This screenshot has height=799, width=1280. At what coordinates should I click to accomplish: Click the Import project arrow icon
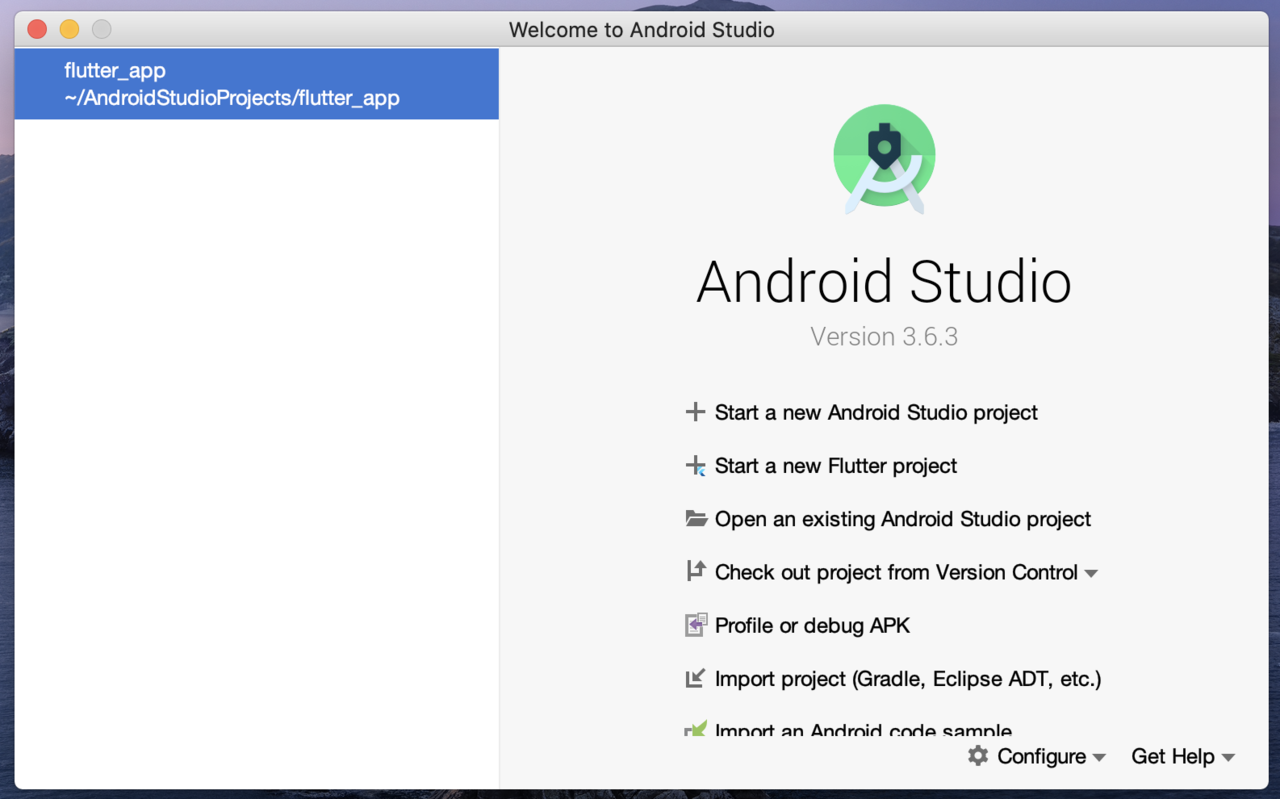tap(695, 678)
